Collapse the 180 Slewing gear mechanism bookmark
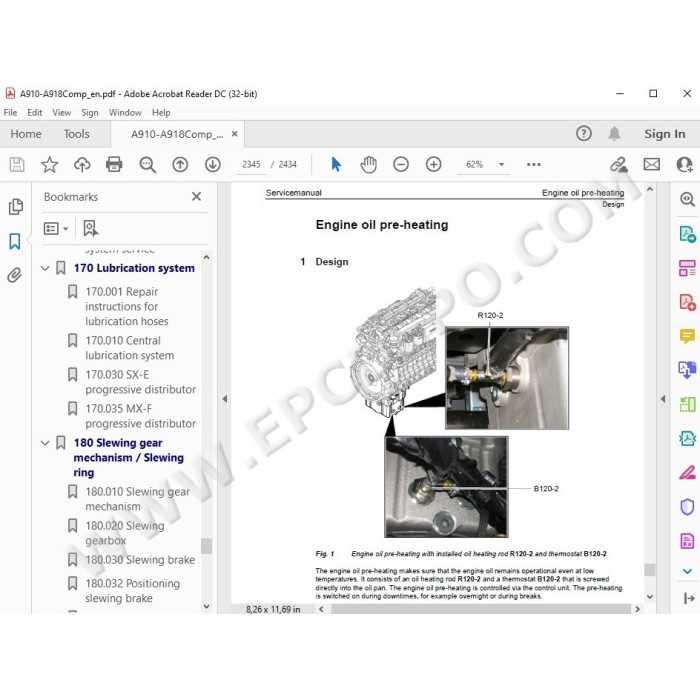This screenshot has height=700, width=700. coord(45,443)
